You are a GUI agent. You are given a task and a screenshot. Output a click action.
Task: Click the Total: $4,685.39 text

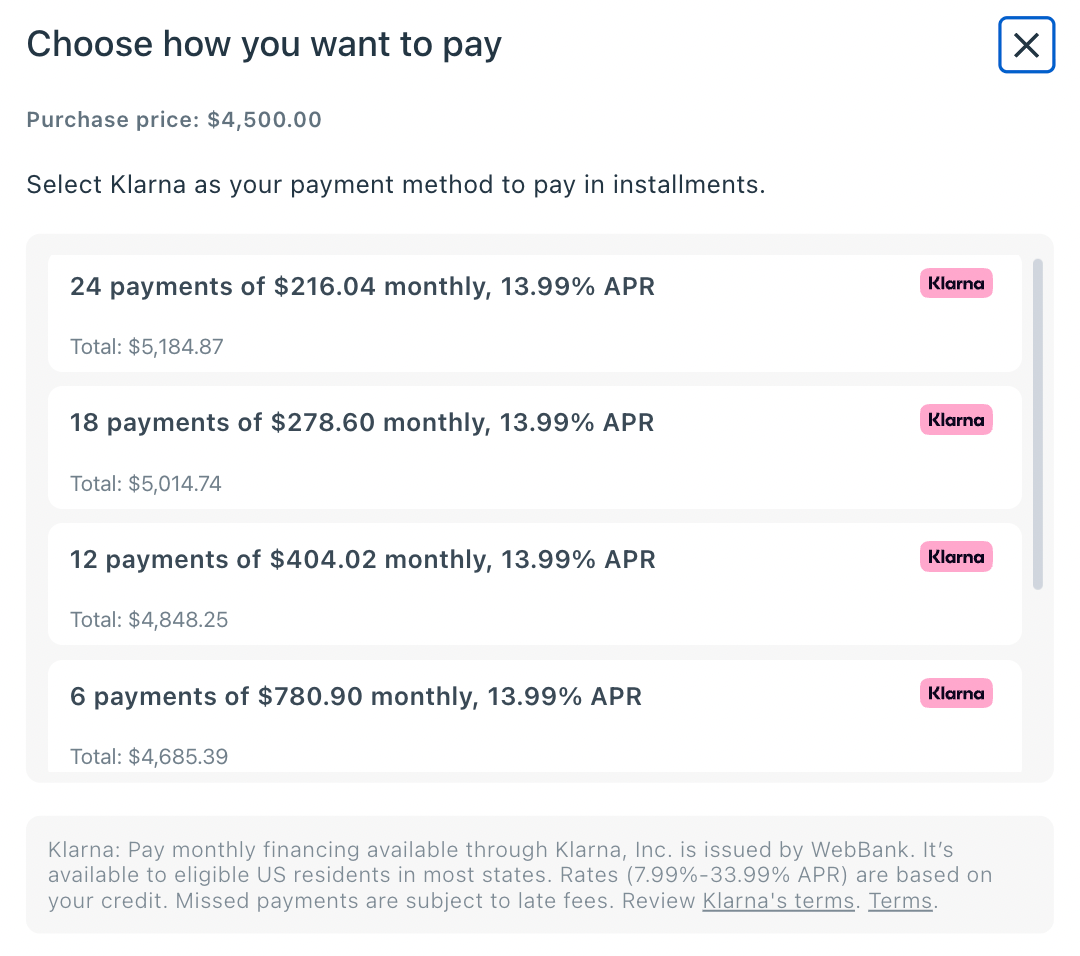tap(149, 756)
